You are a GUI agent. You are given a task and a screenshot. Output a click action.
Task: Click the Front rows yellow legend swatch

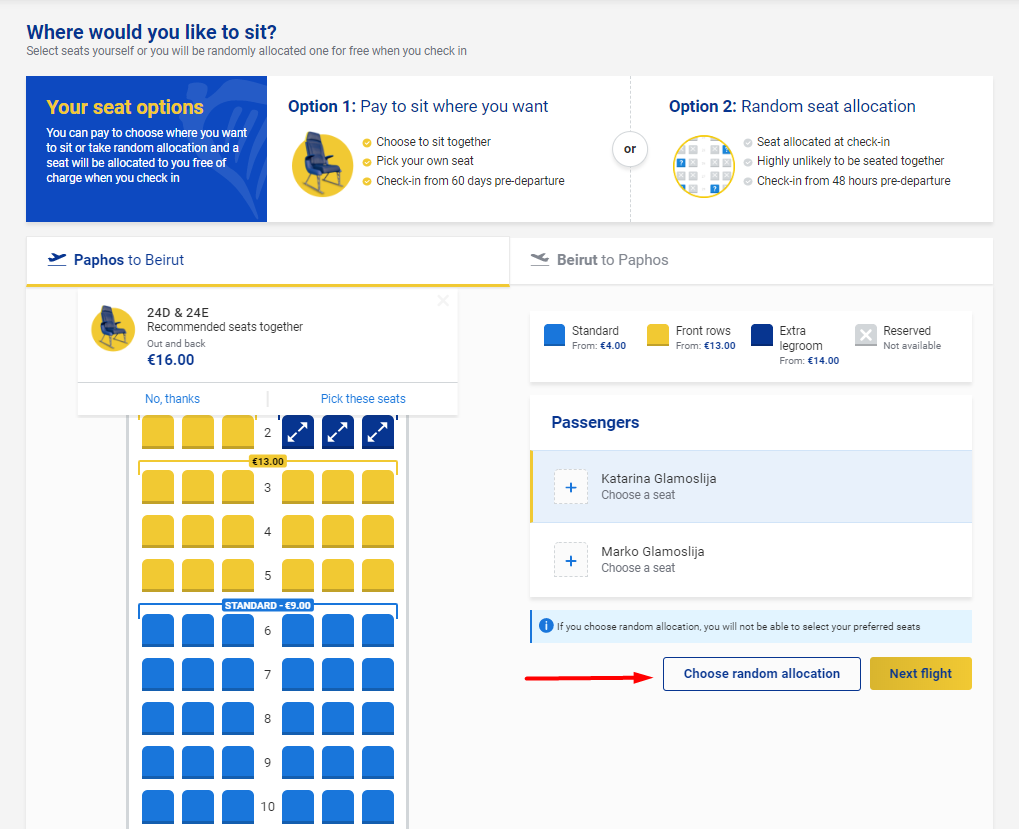pos(658,335)
